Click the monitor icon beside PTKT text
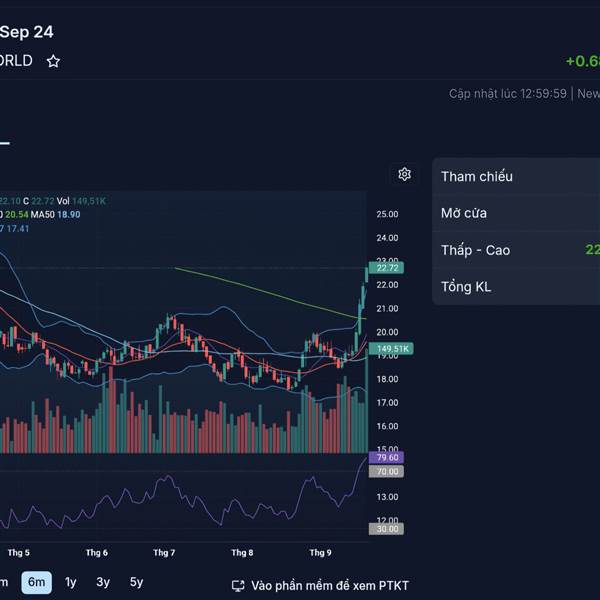600x600 pixels. click(238, 586)
